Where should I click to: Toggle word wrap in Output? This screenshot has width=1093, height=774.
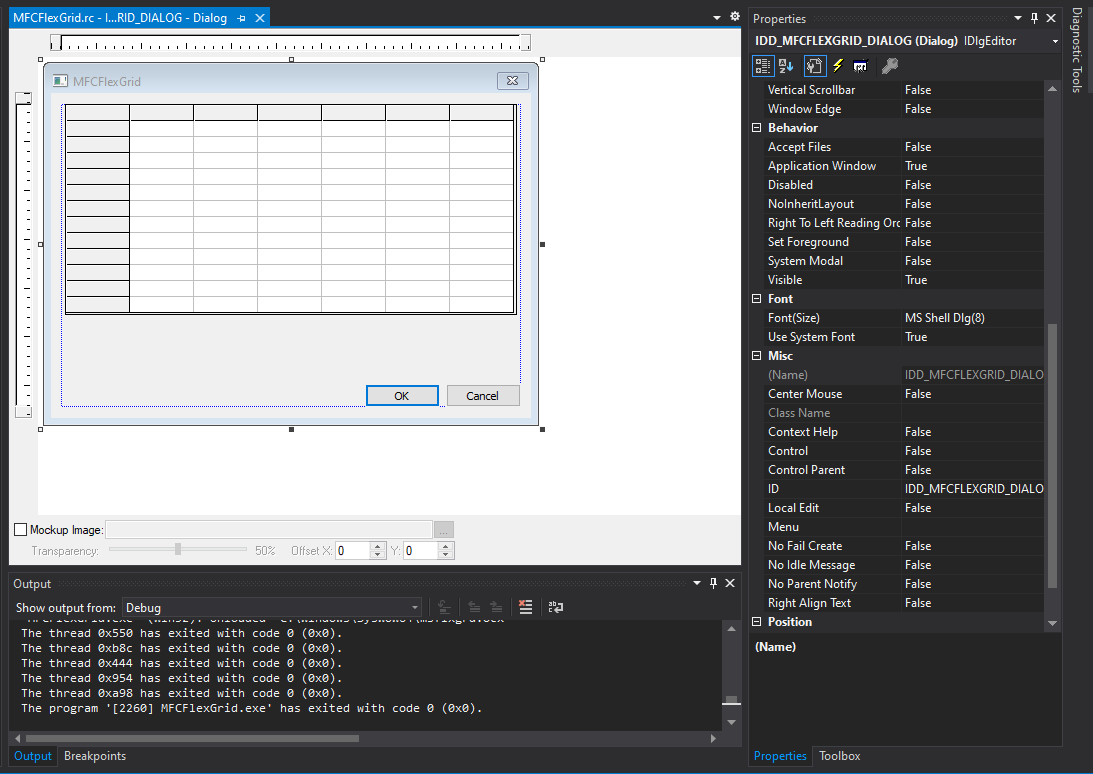[x=556, y=607]
